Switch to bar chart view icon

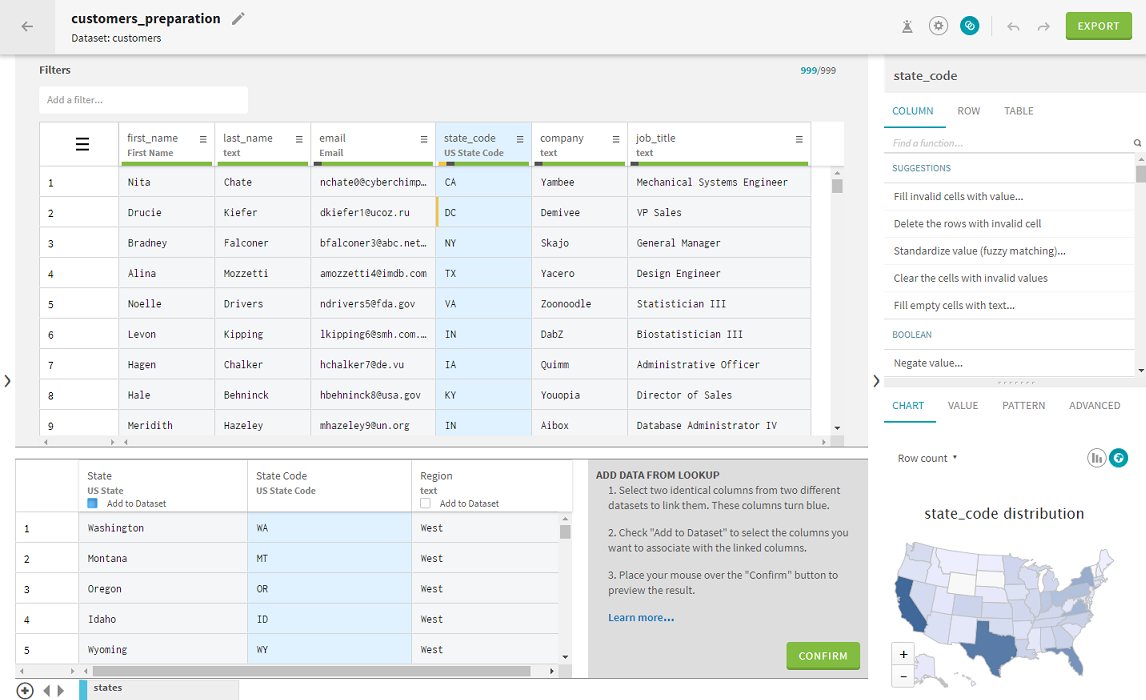1097,457
